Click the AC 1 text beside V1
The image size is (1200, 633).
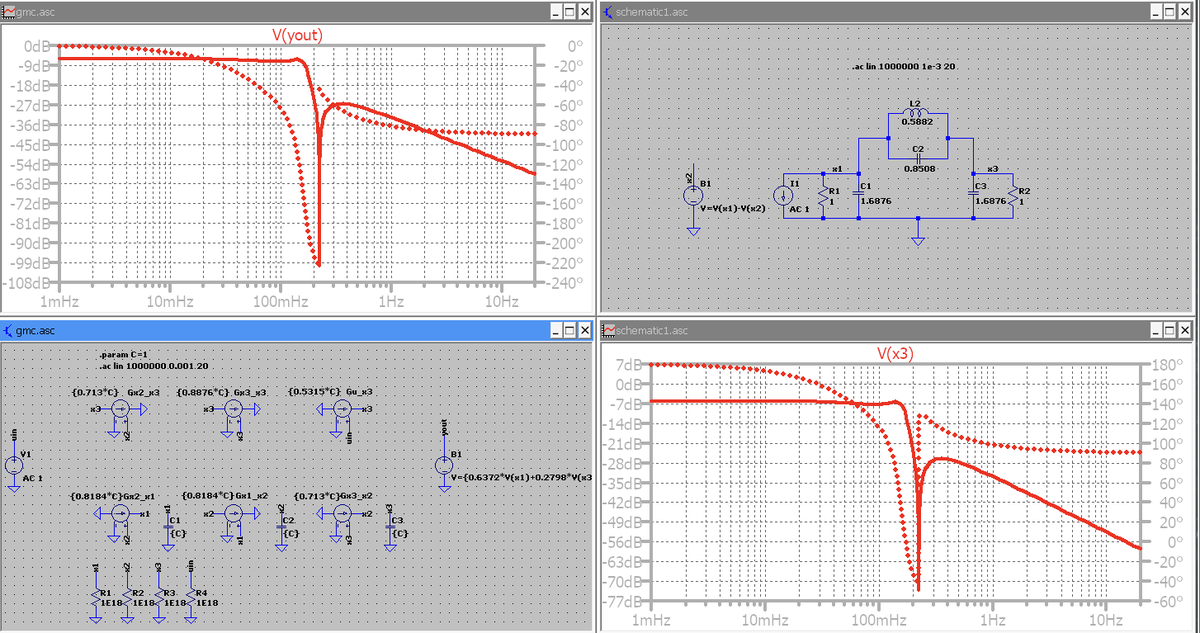33,478
